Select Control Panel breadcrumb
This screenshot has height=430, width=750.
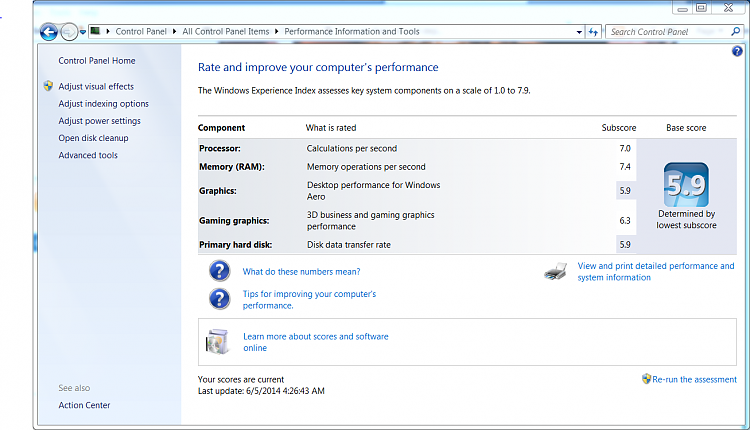coord(141,32)
